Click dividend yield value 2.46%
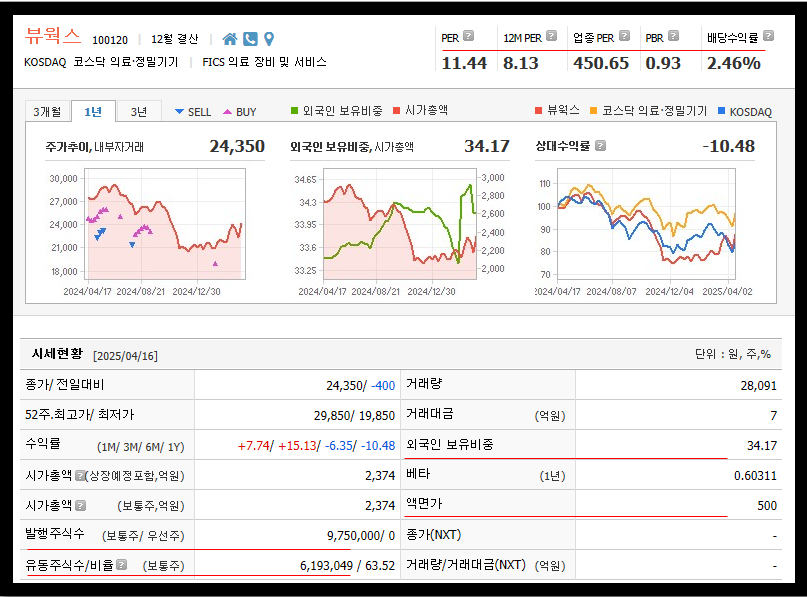 pos(733,63)
